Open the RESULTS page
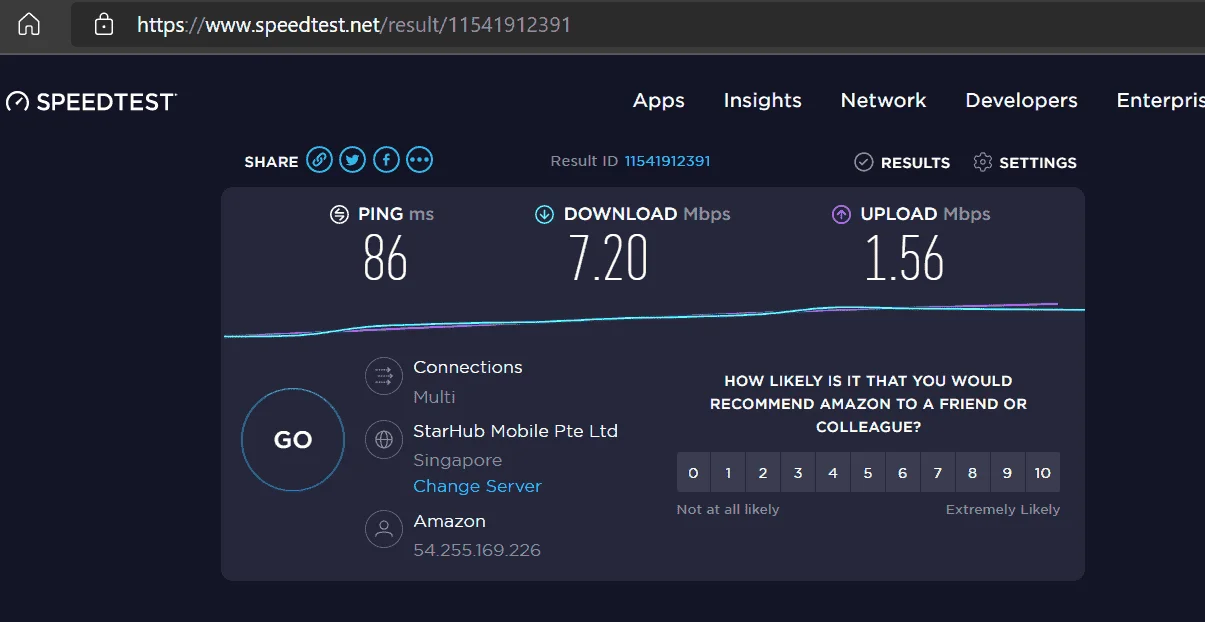 (915, 162)
